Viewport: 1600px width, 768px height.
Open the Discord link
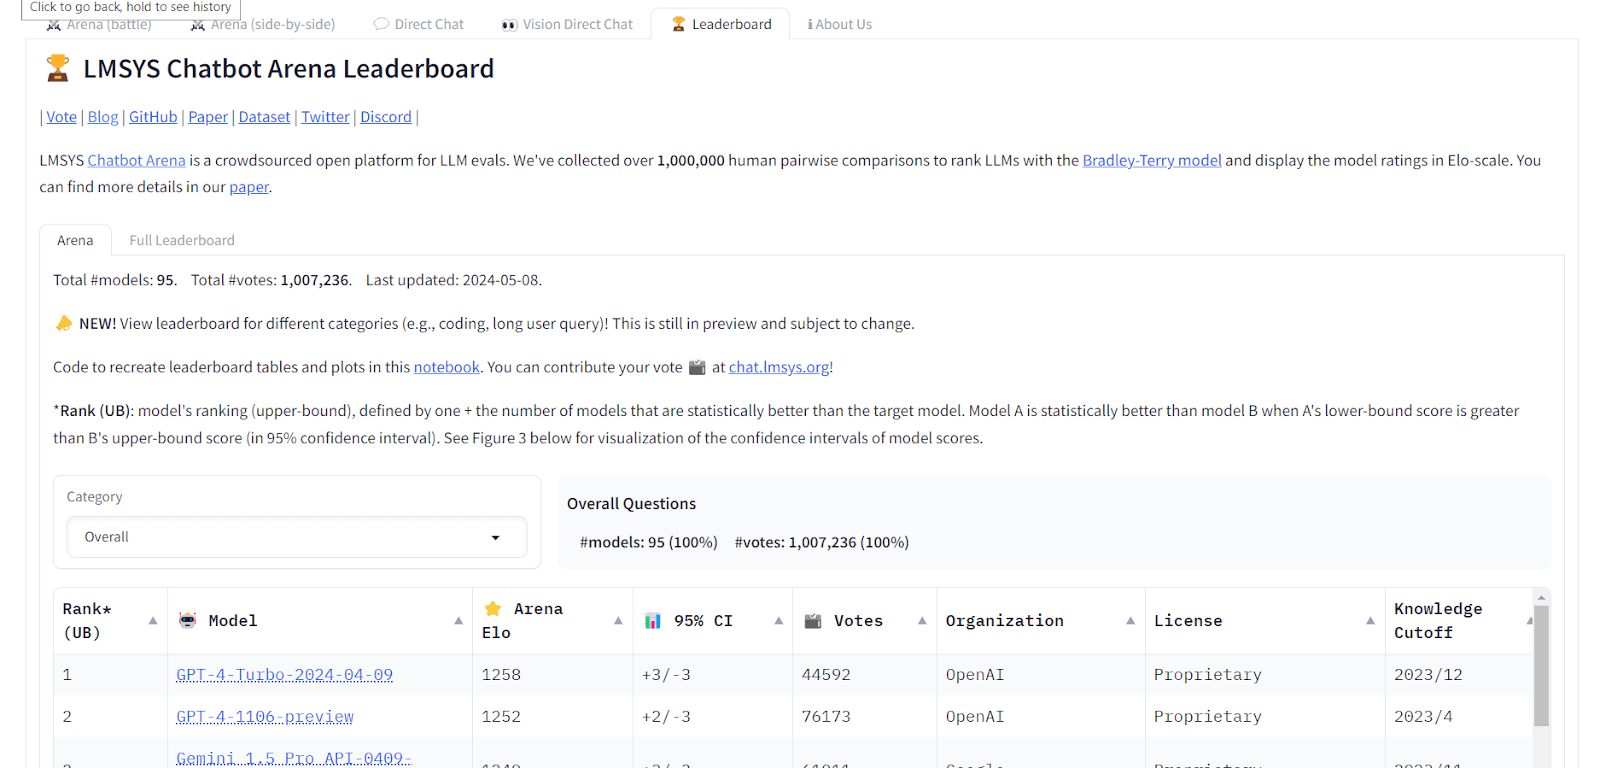pyautogui.click(x=386, y=117)
